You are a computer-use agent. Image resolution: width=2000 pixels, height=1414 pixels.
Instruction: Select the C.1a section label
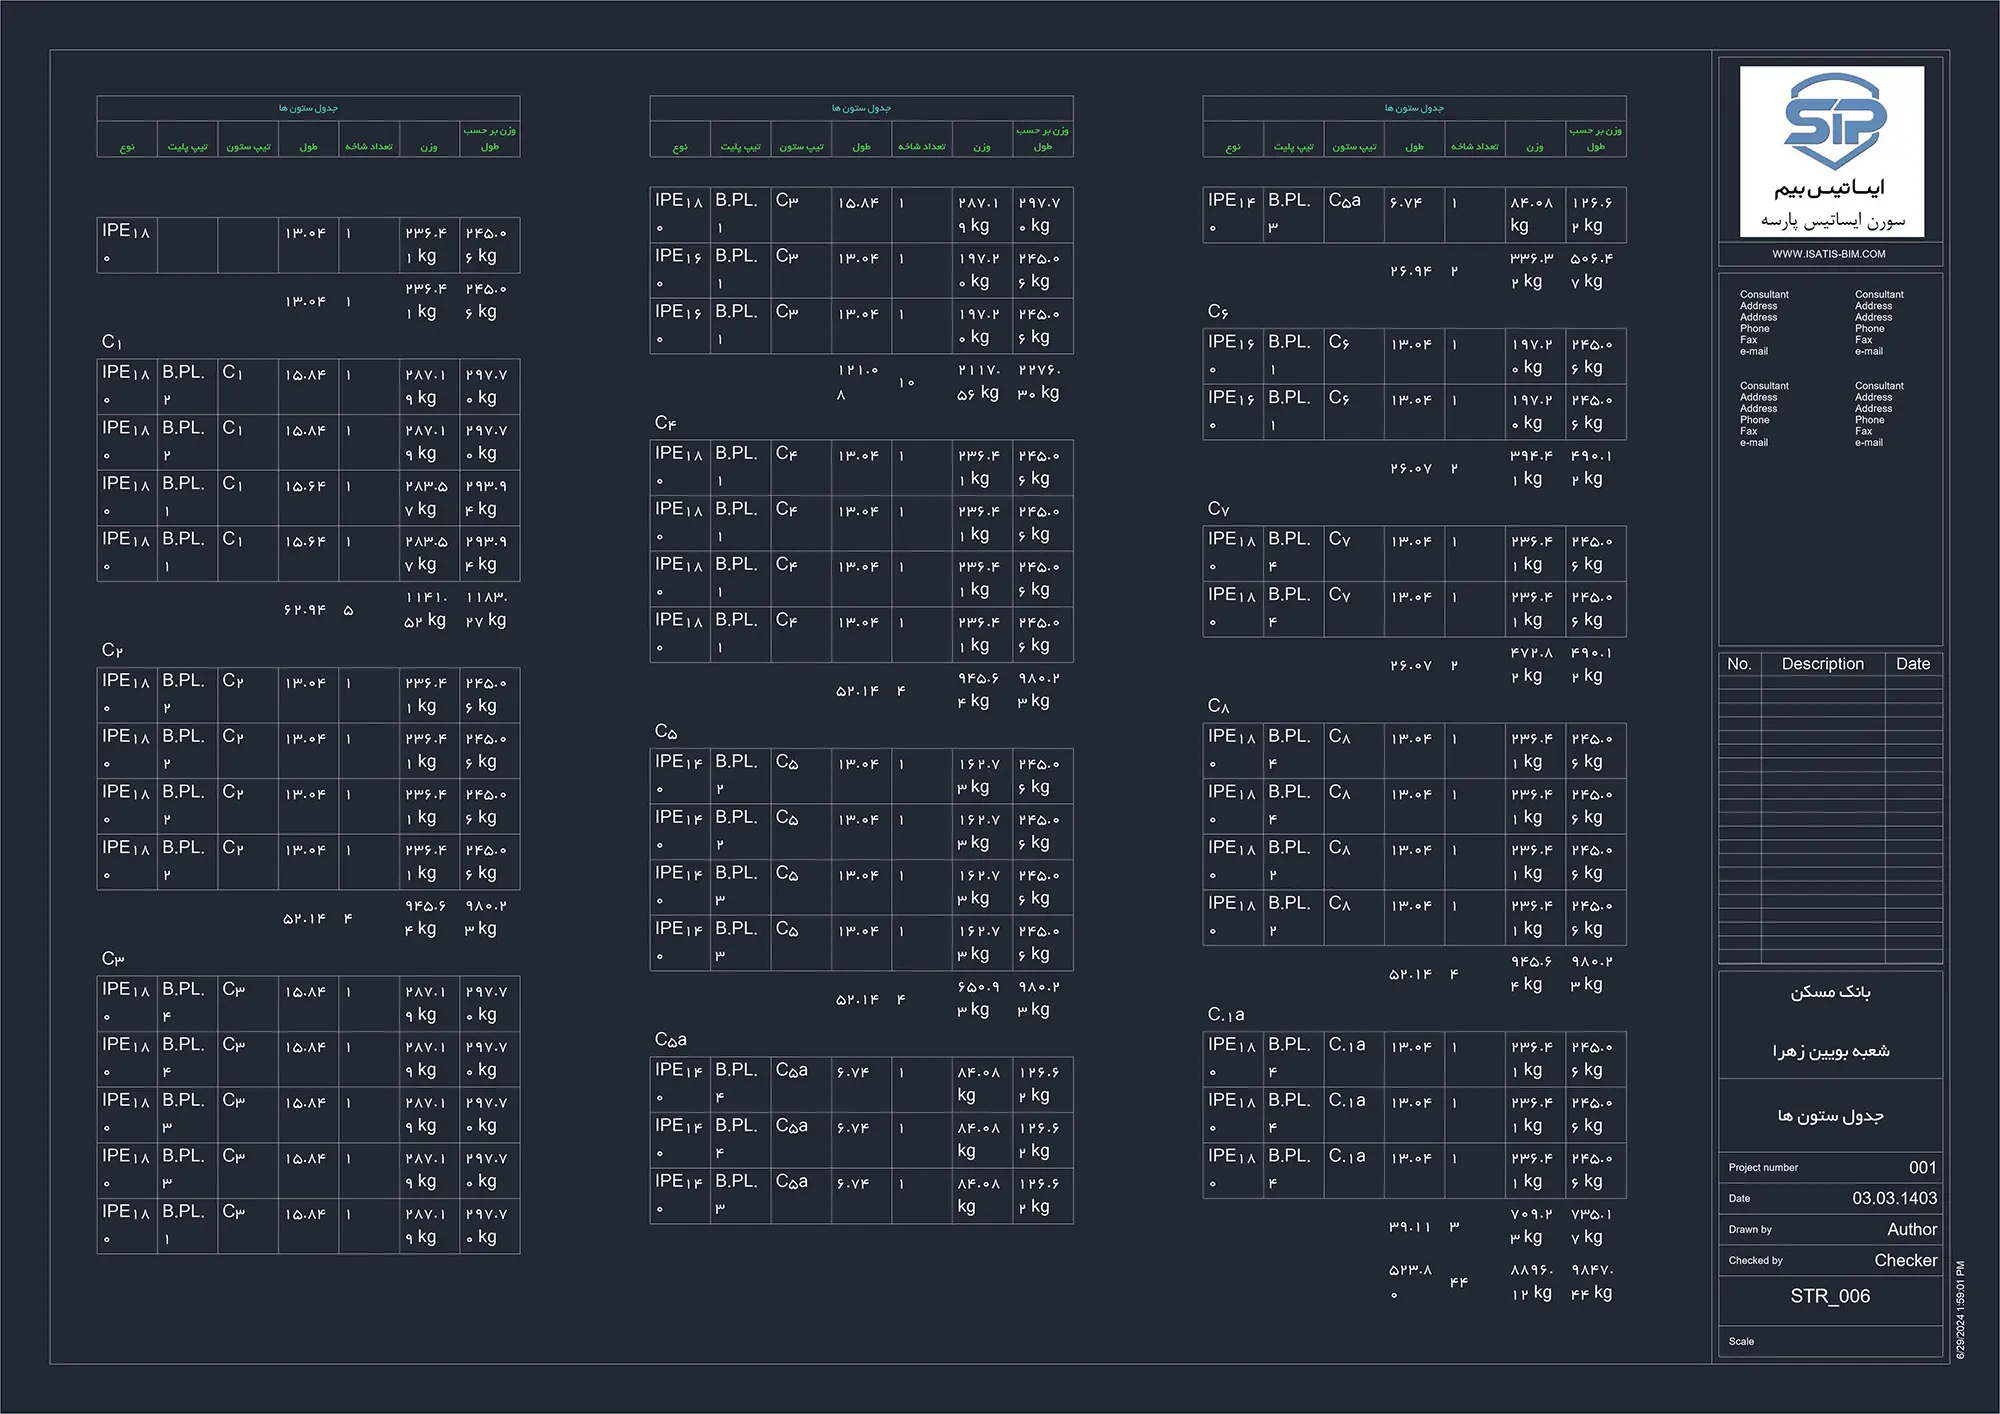(x=1225, y=1014)
